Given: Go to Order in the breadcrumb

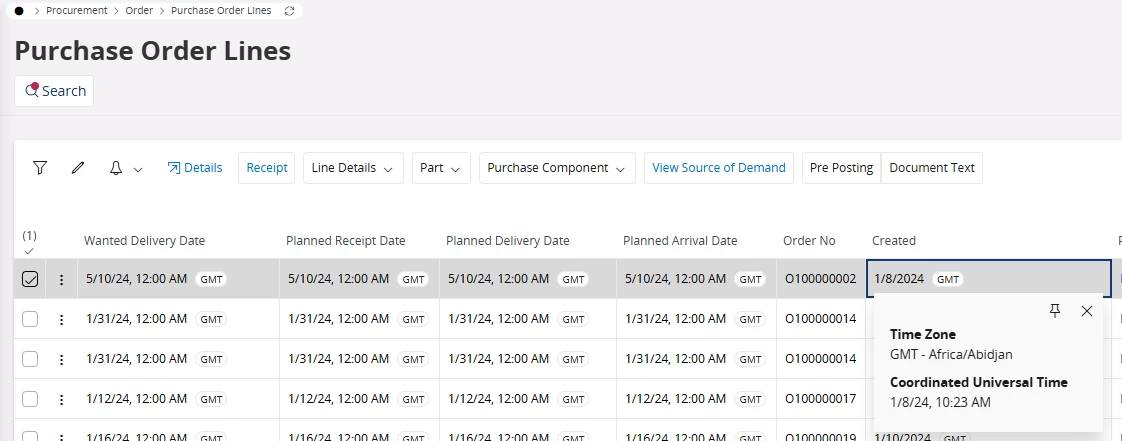Looking at the screenshot, I should pyautogui.click(x=140, y=11).
